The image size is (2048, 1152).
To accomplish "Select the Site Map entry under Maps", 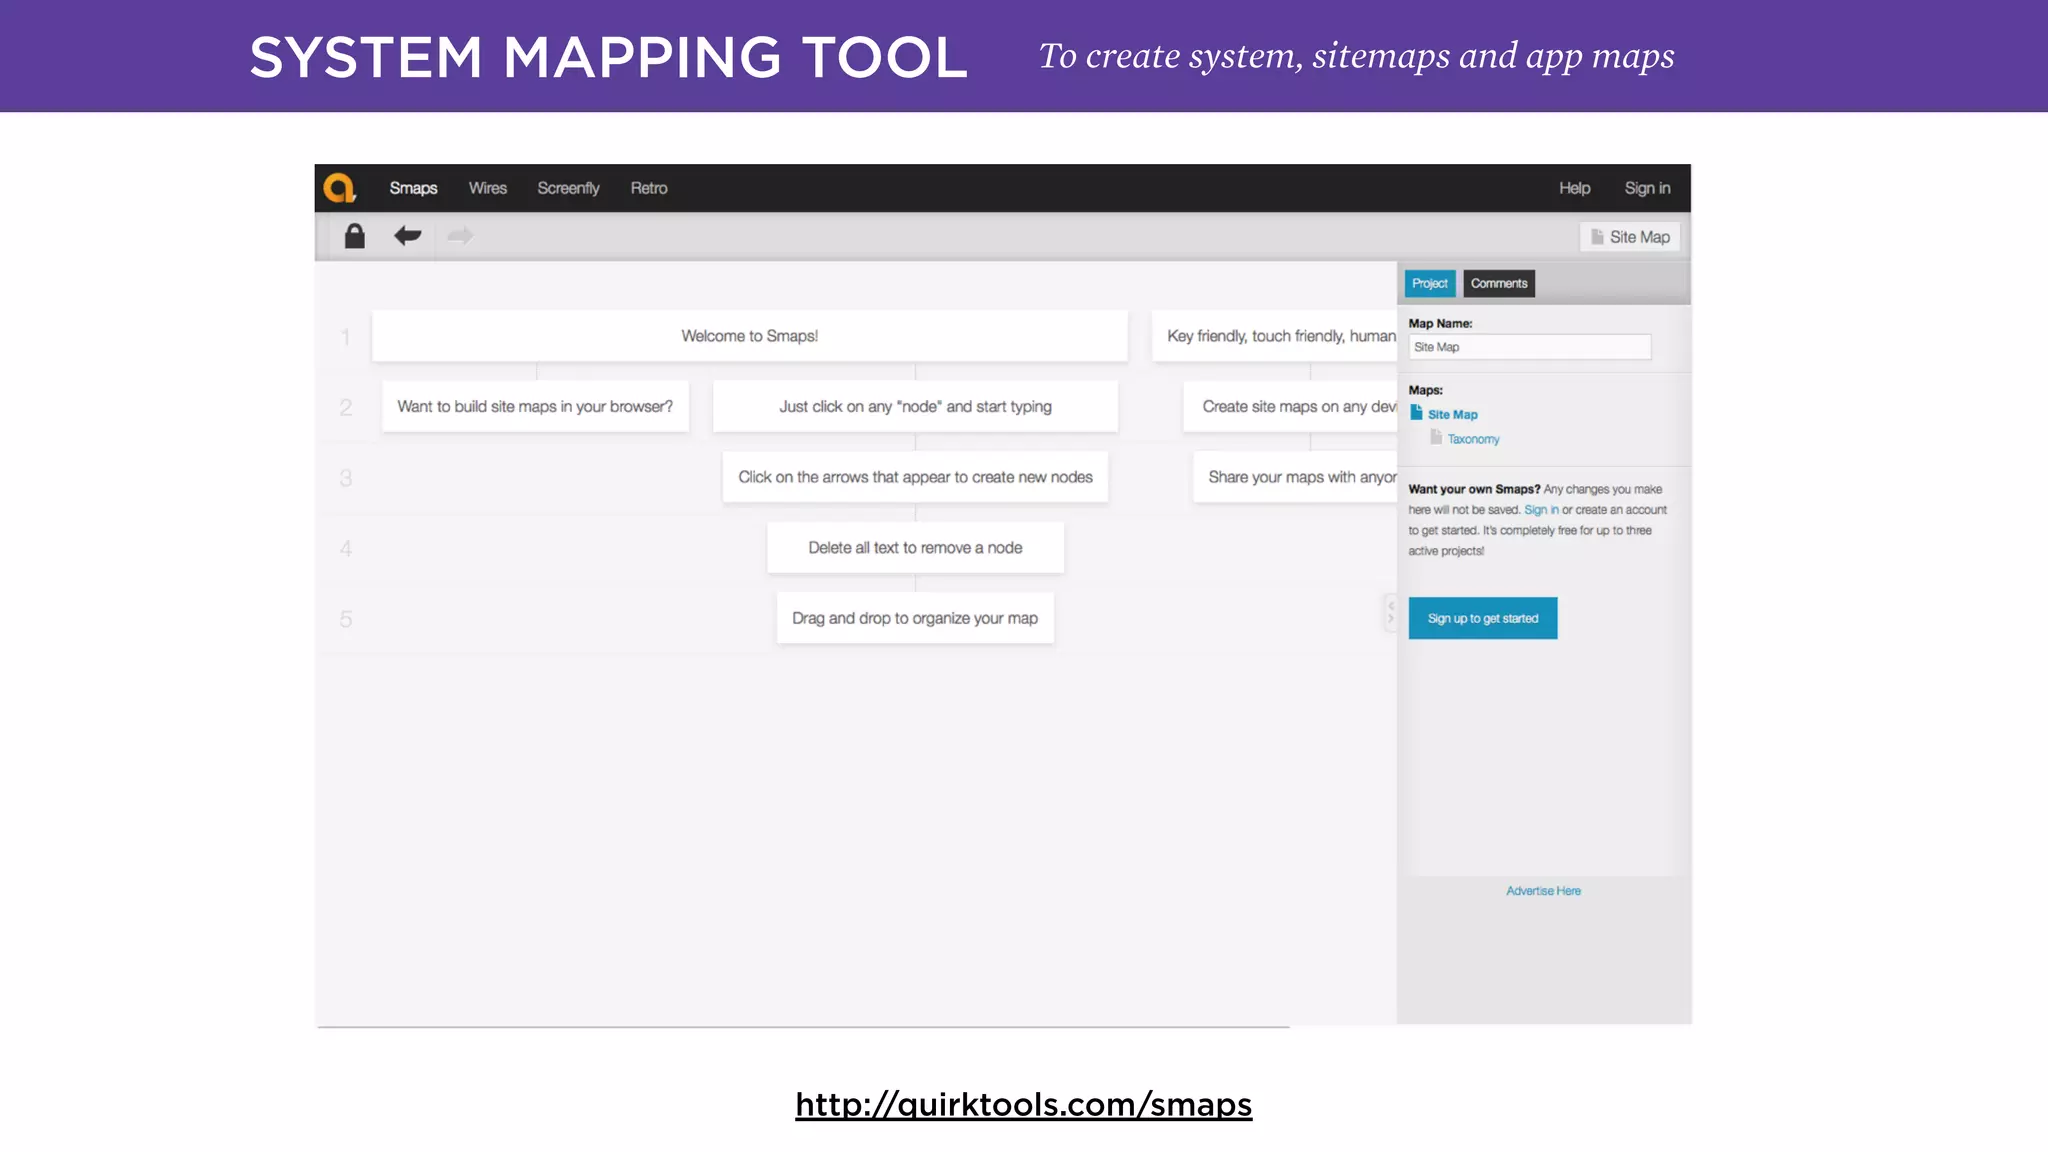I will (x=1452, y=414).
